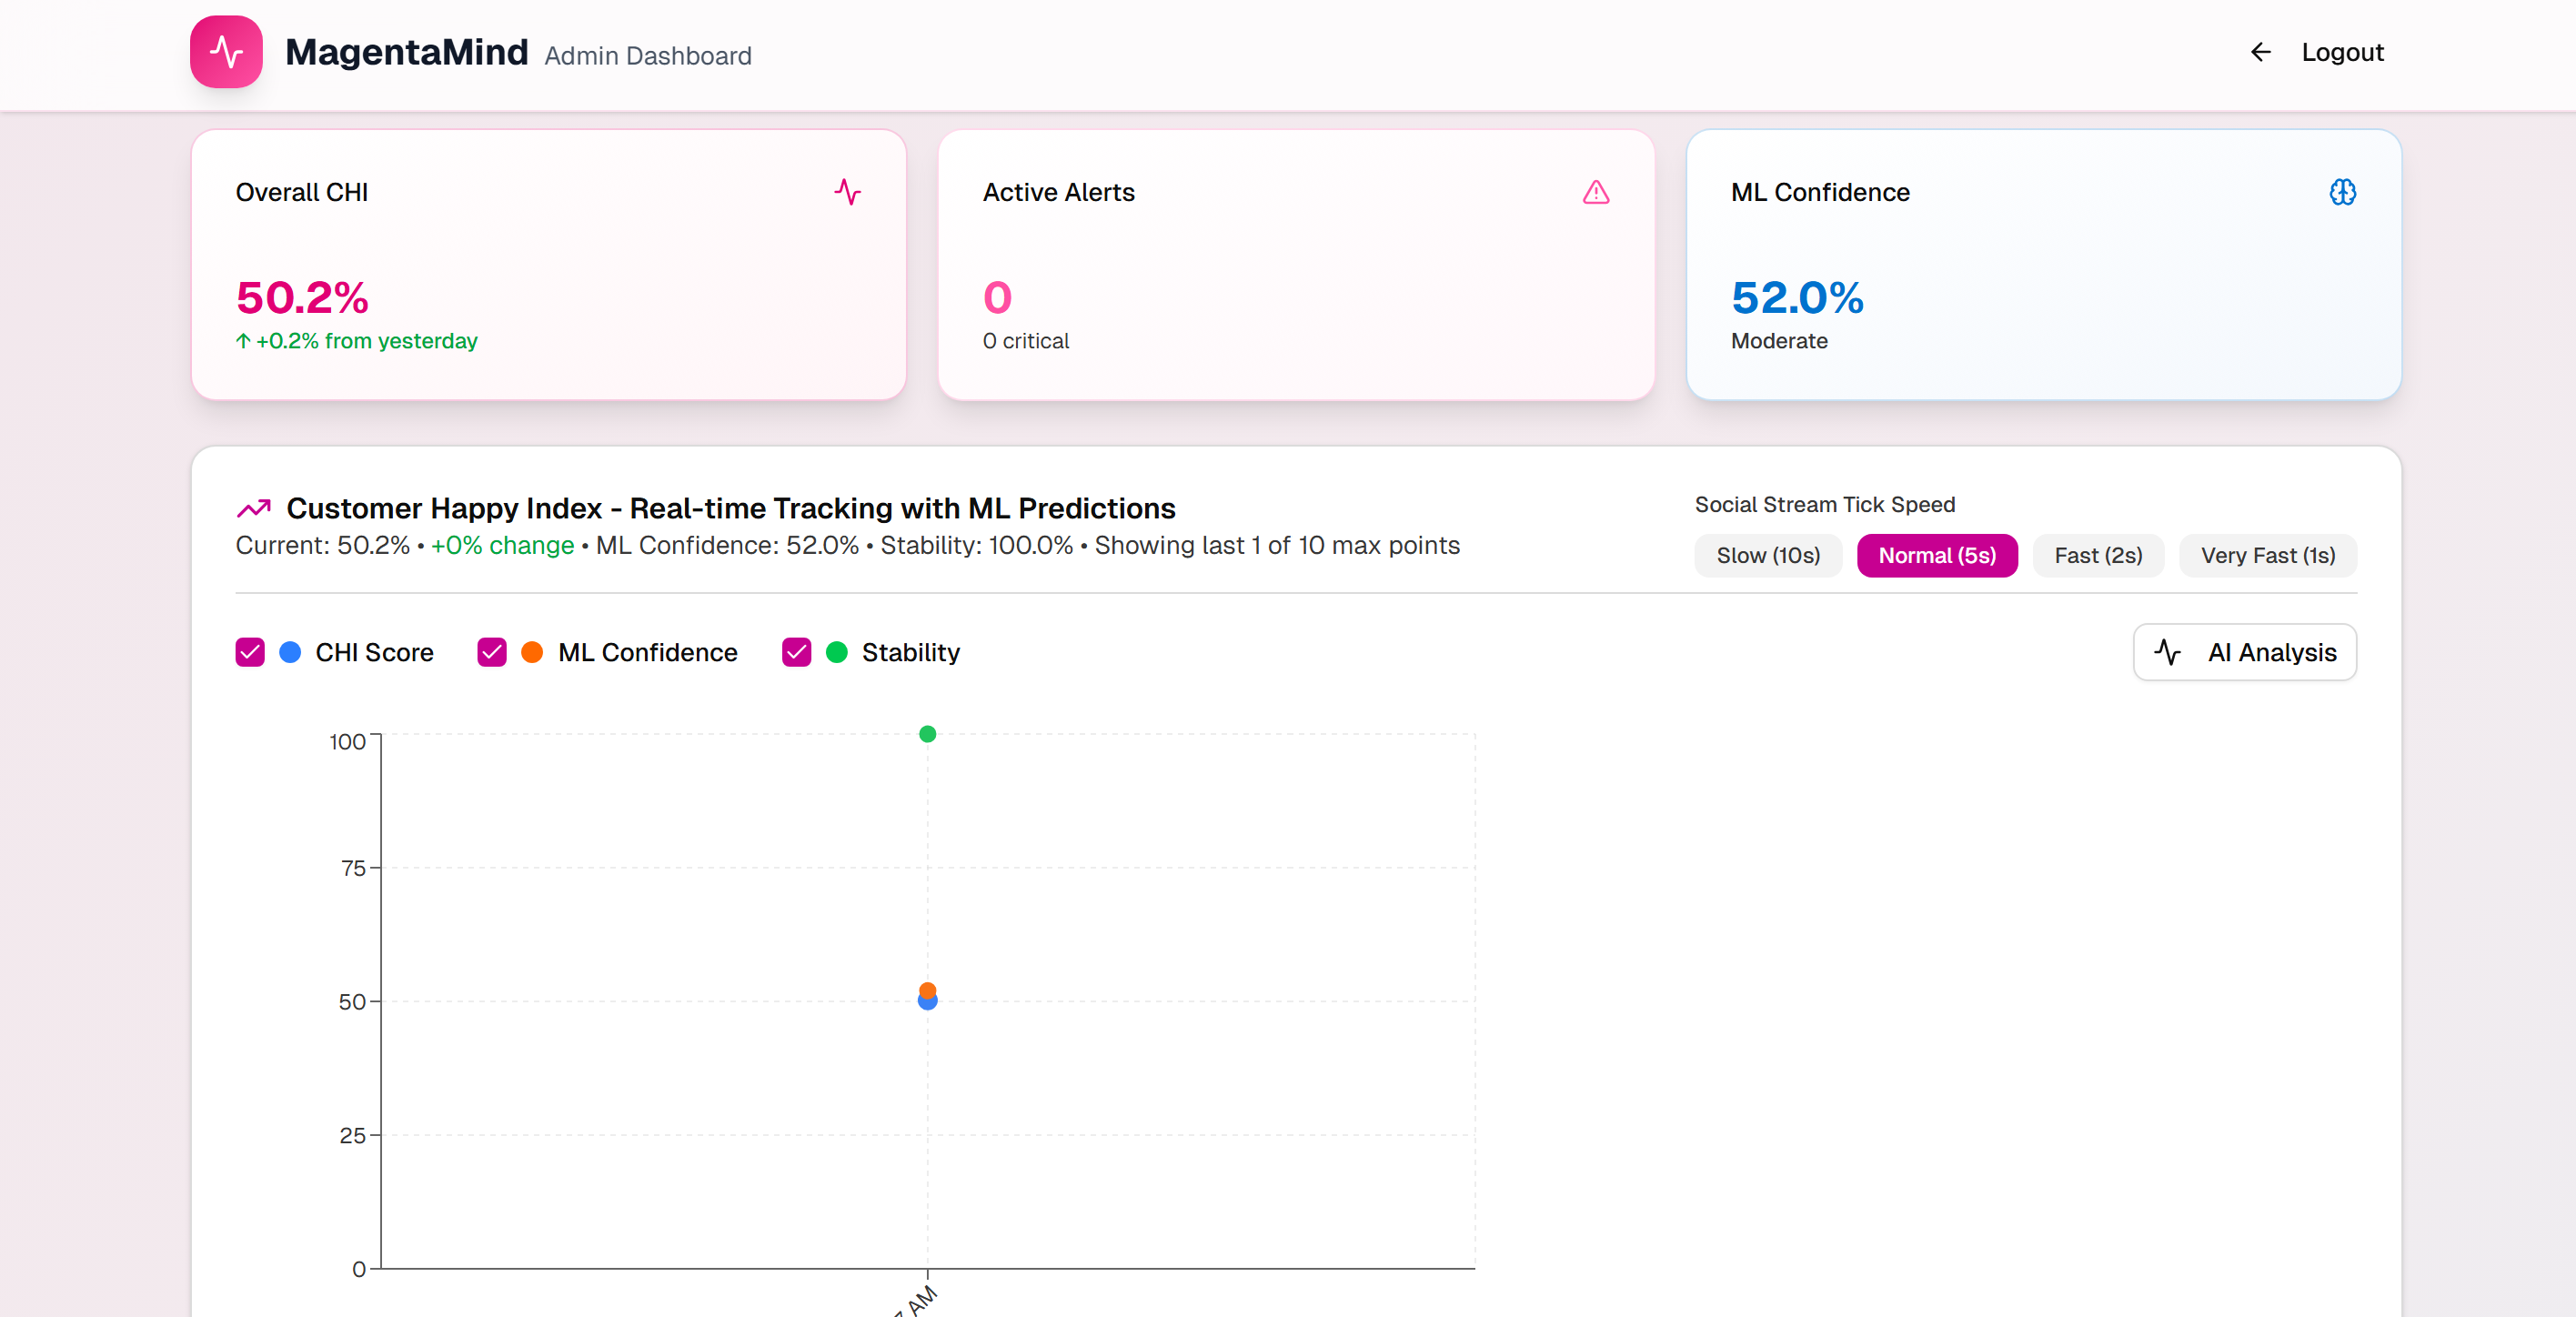Screen dimensions: 2576x1317
Task: Uncheck the ML Confidence series checkbox
Action: click(492, 652)
